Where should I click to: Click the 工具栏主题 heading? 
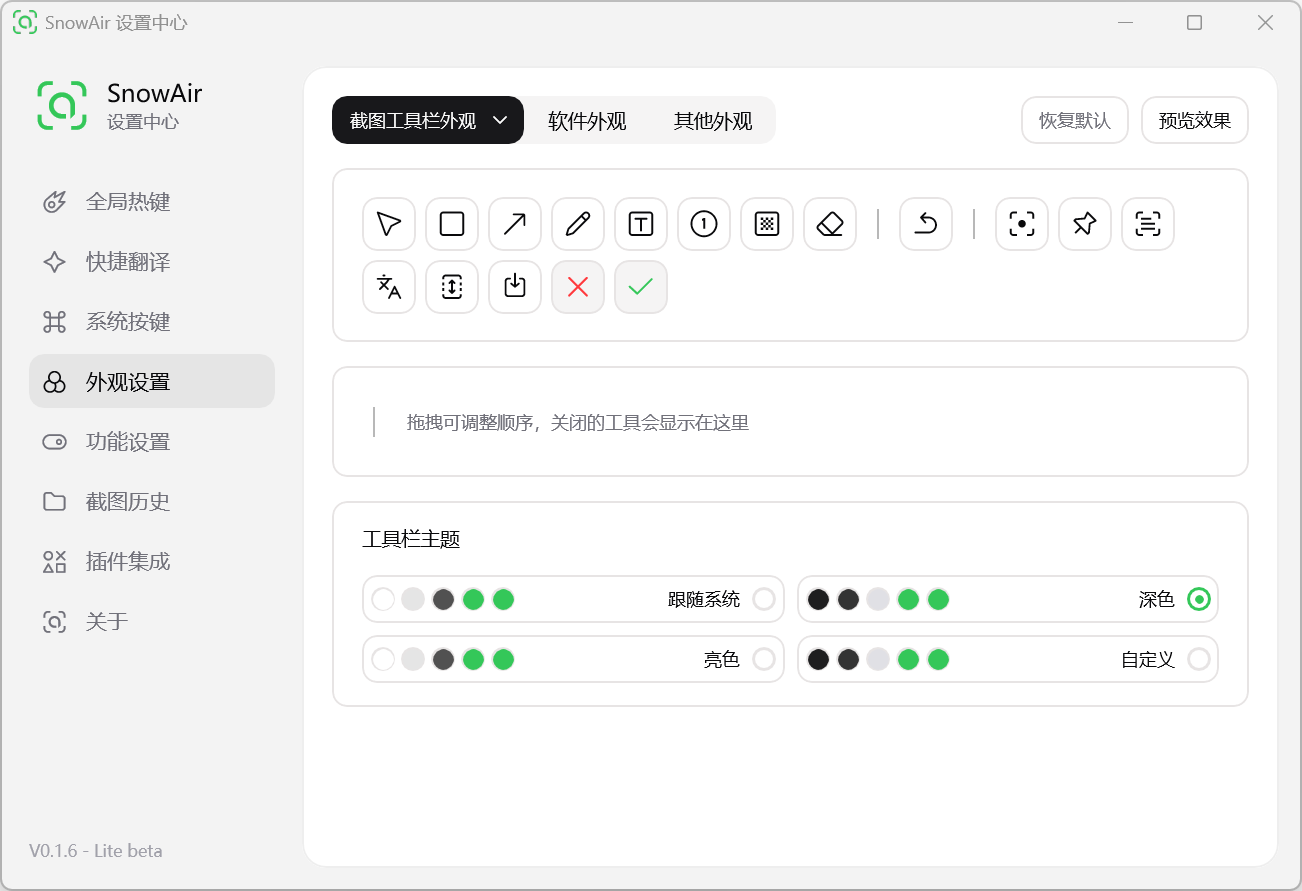pyautogui.click(x=411, y=540)
